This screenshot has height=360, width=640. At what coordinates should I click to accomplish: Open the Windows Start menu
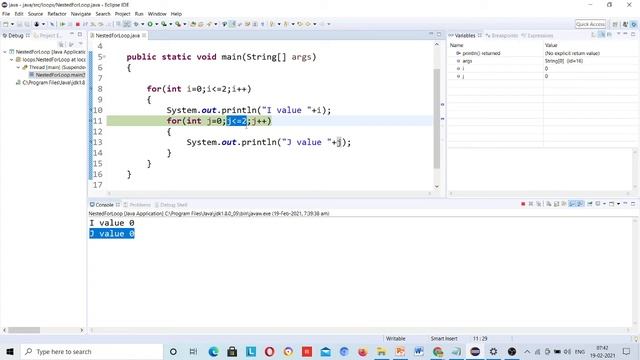(x=10, y=351)
